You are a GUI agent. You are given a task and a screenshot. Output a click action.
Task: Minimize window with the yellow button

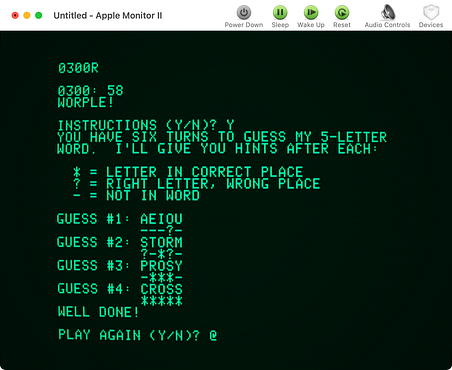pyautogui.click(x=27, y=15)
